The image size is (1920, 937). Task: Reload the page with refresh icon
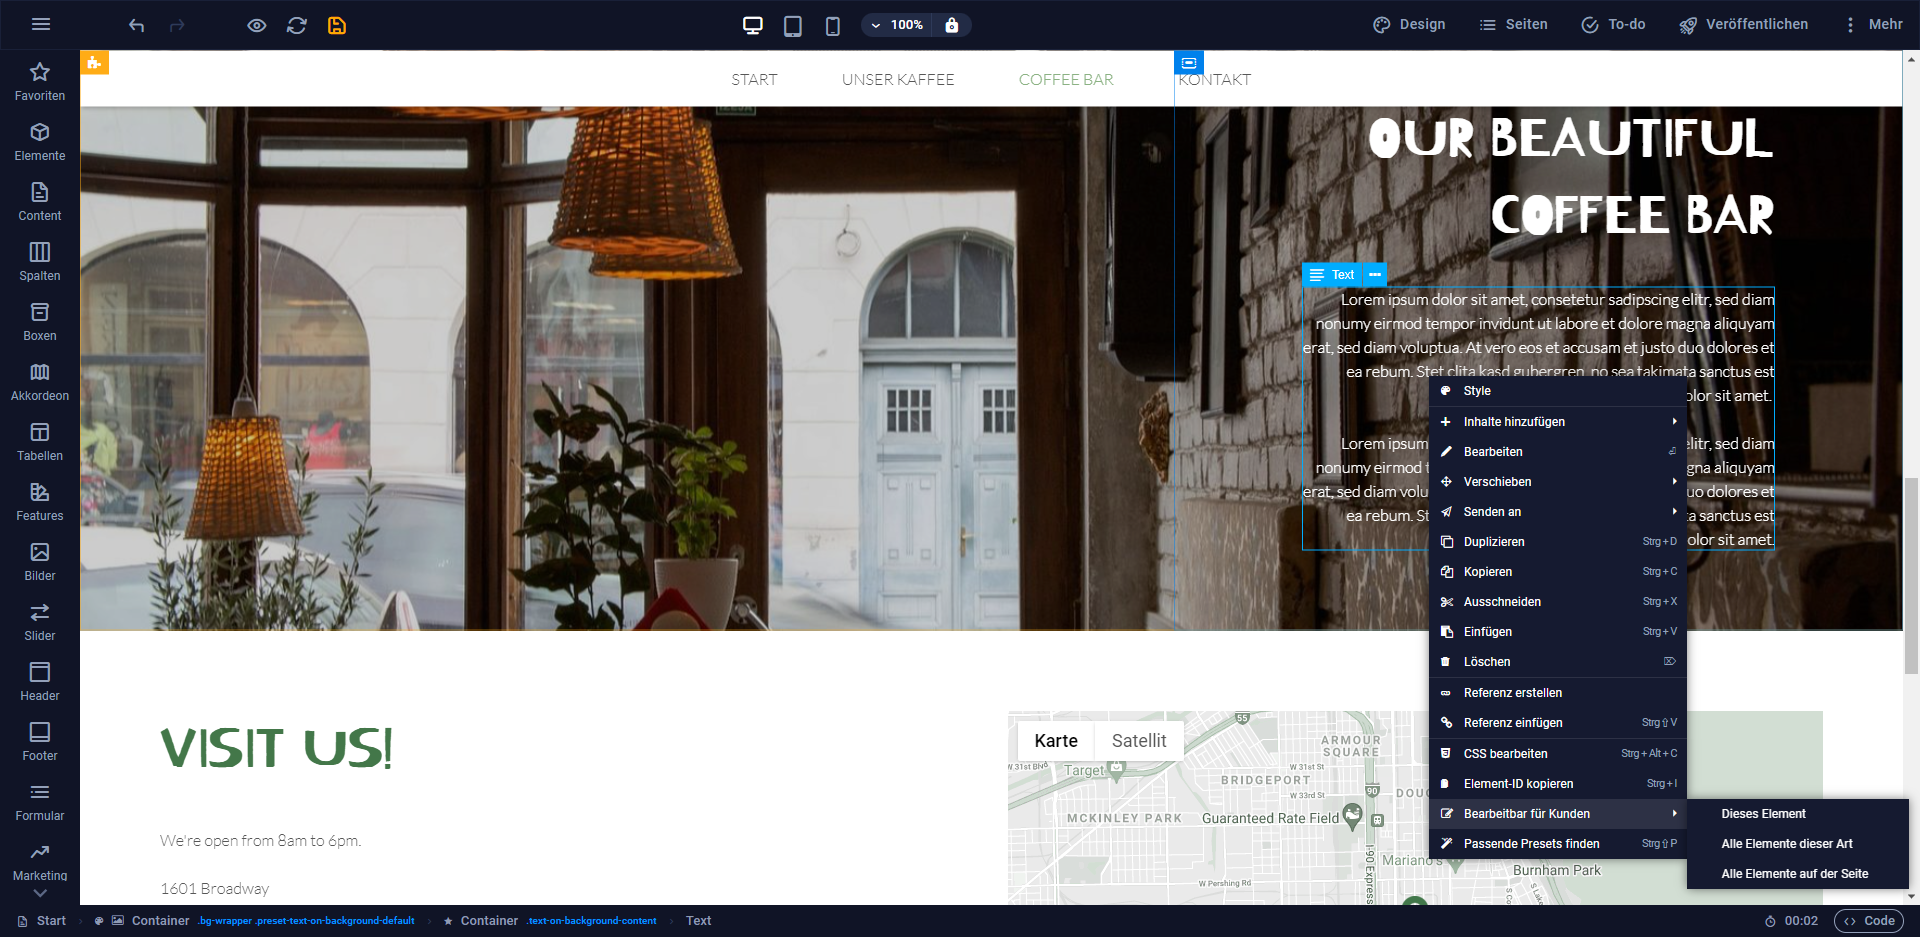point(297,25)
